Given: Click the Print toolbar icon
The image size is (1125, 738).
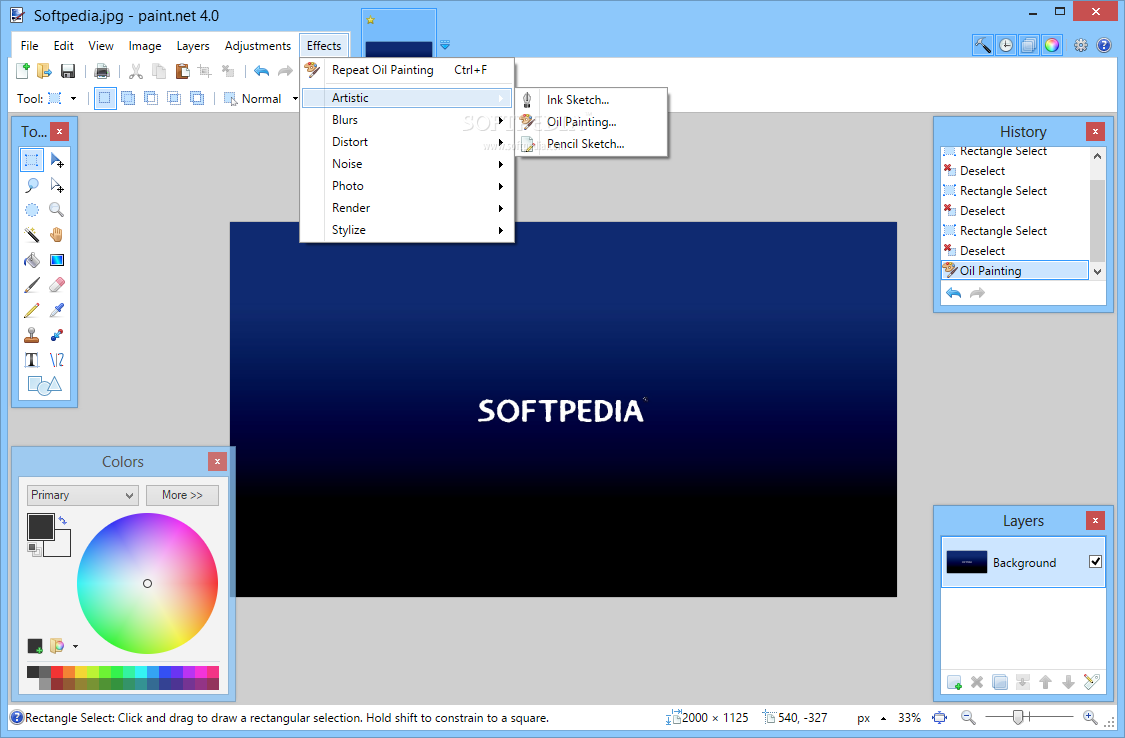Looking at the screenshot, I should 102,70.
